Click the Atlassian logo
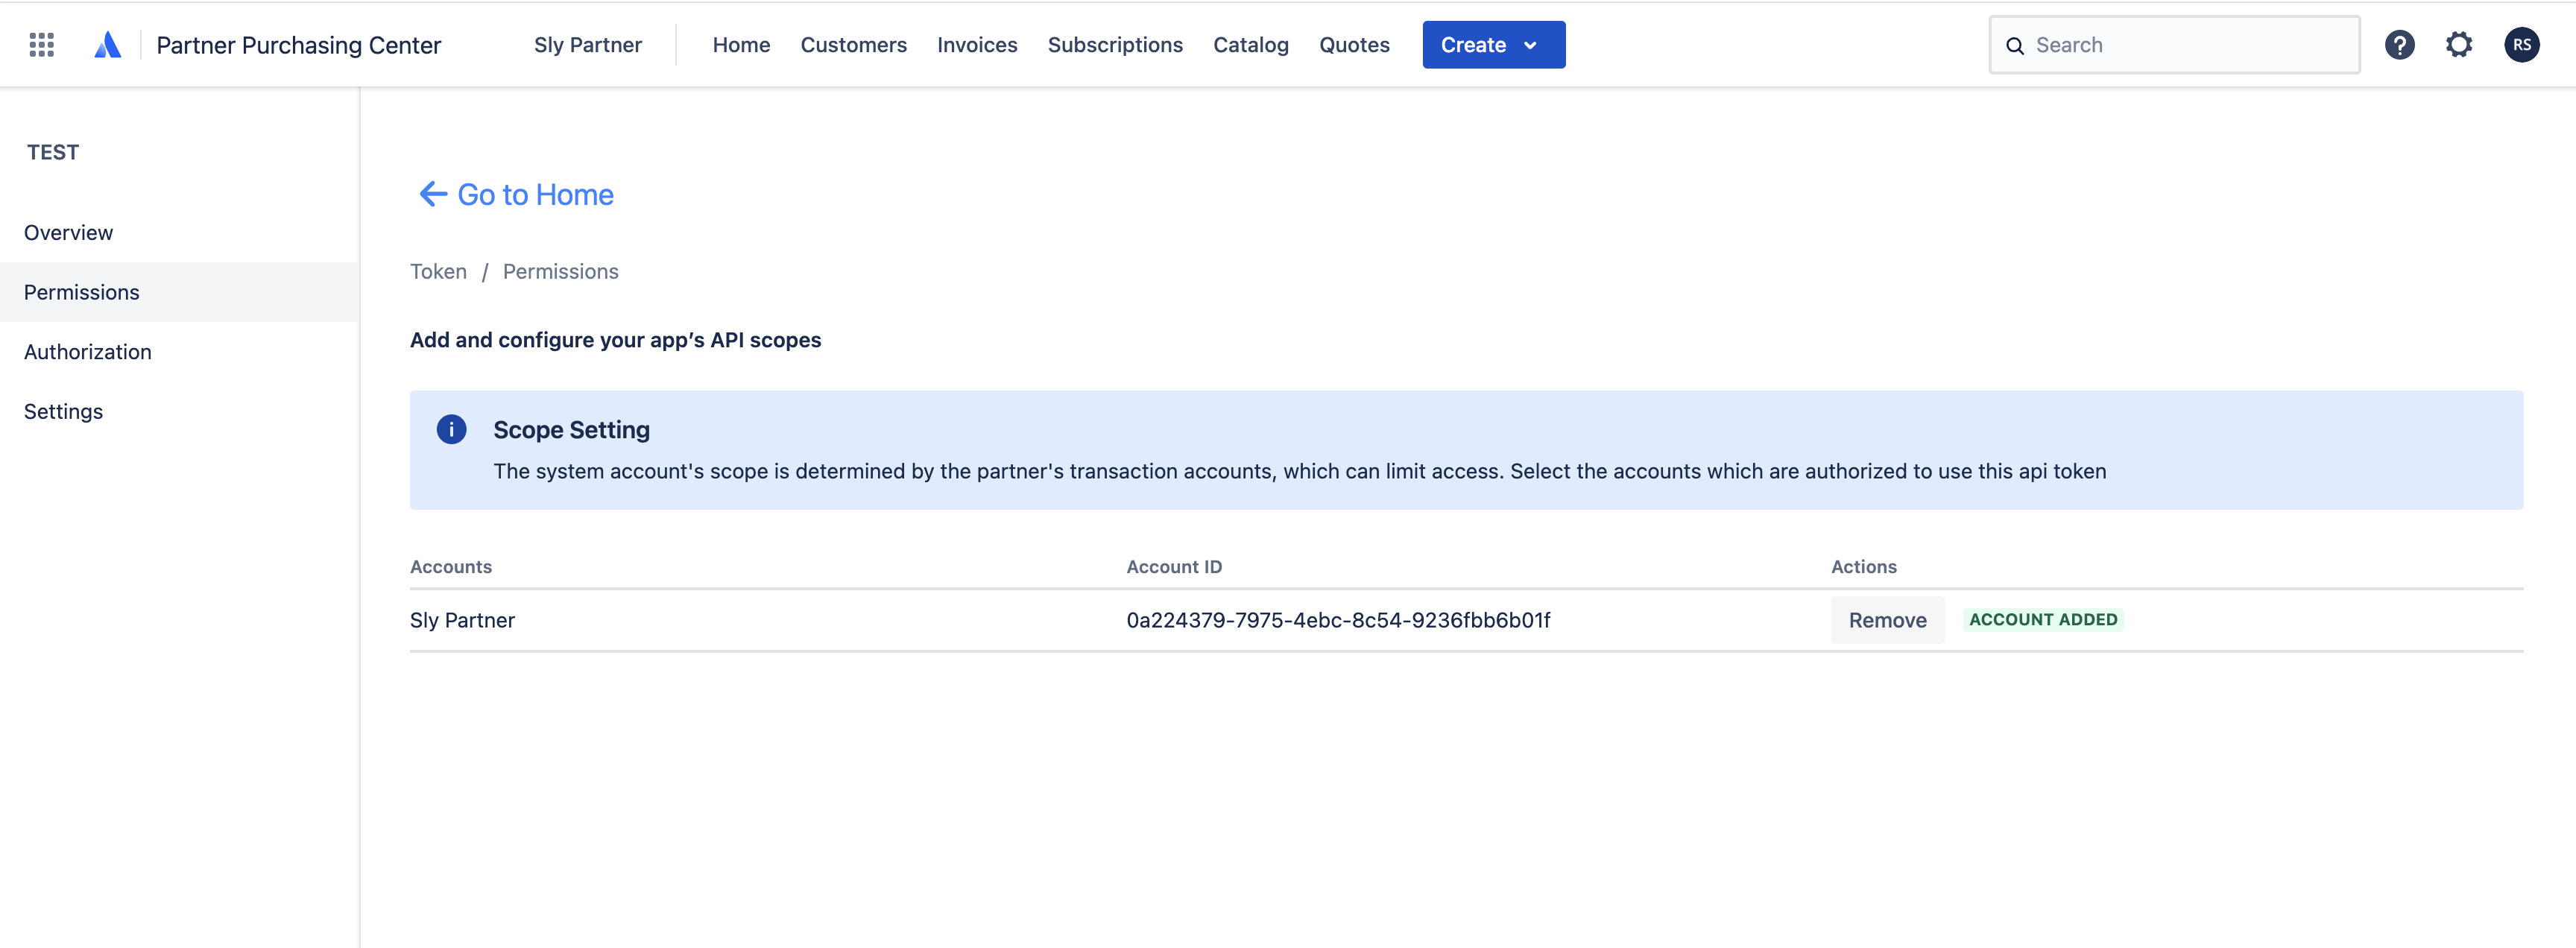This screenshot has height=948, width=2576. click(x=107, y=44)
